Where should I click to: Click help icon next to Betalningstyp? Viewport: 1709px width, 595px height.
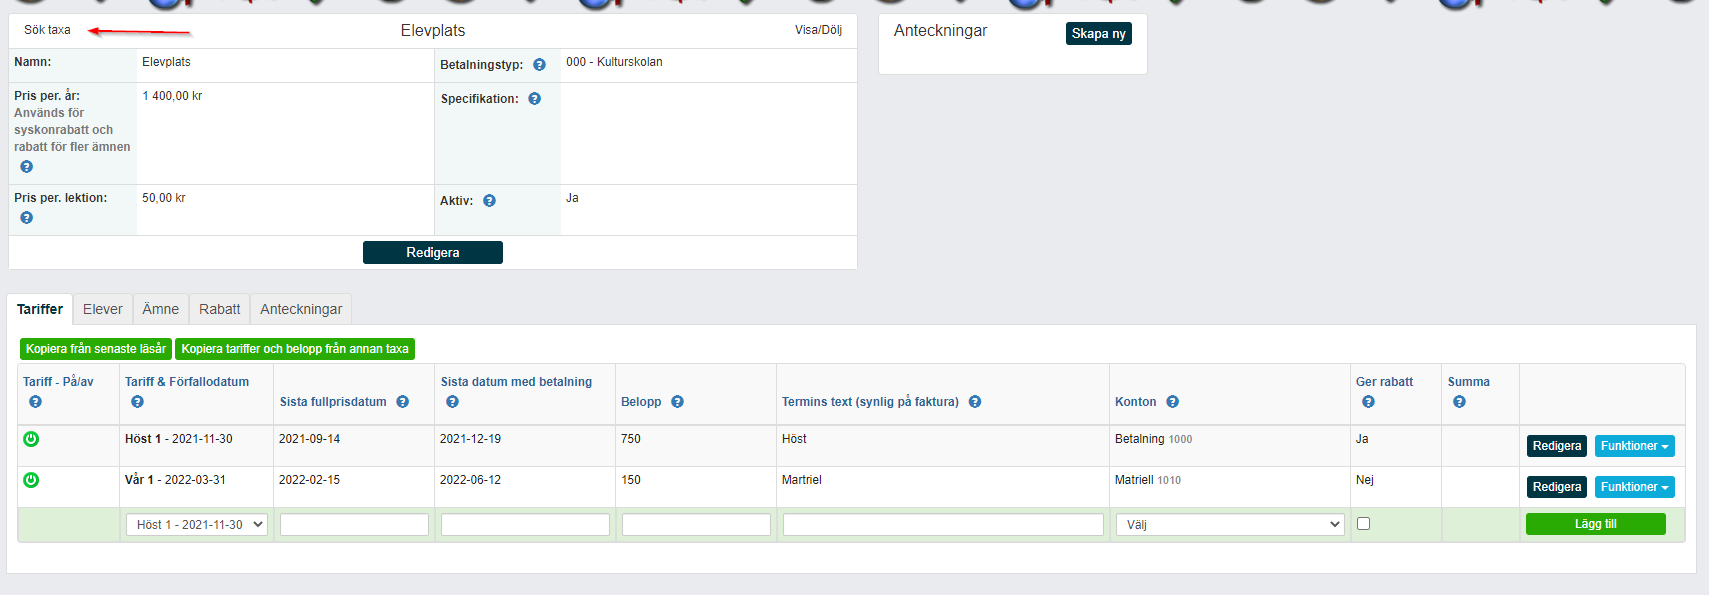[x=539, y=65]
